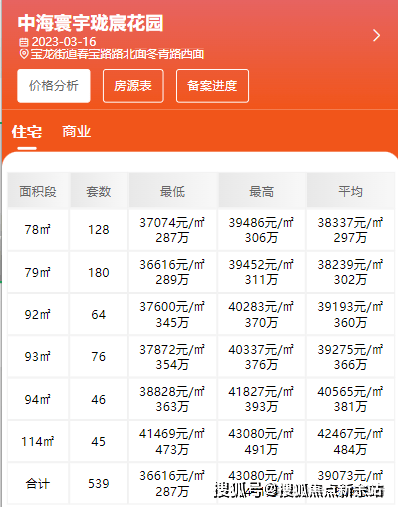Click lowest price cell 37872元/㎡ 354万
Viewport: 398px width, 507px height.
[x=172, y=357]
